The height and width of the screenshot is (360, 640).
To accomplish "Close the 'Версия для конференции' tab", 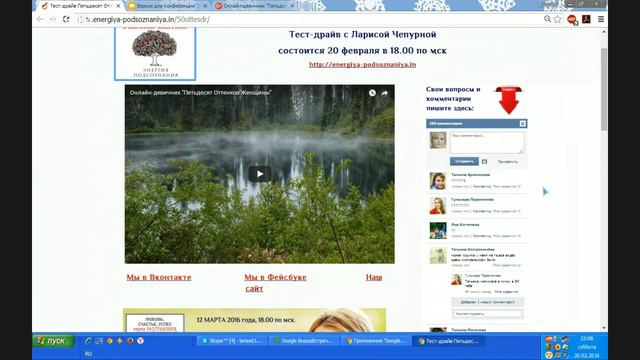I will pyautogui.click(x=205, y=6).
